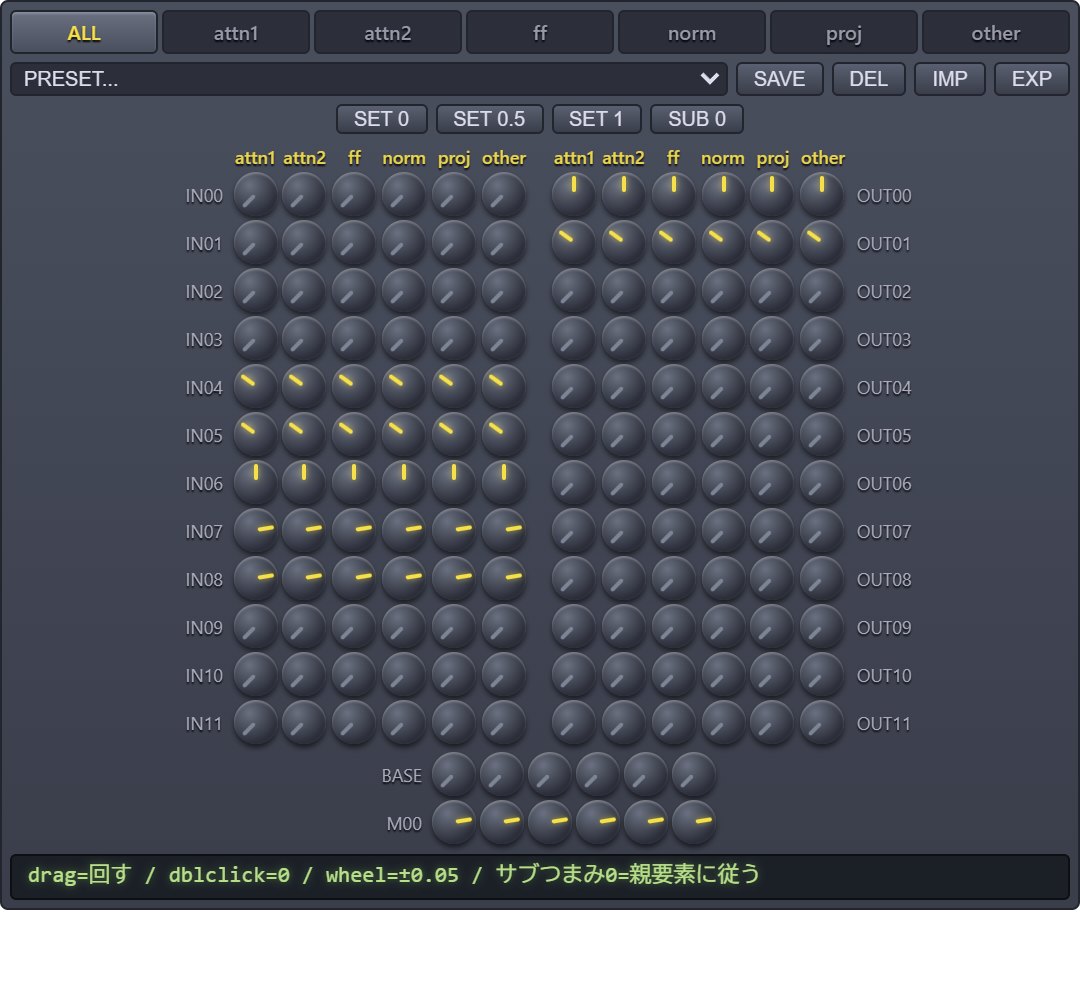Click the IN06 ff knob
This screenshot has height=1008, width=1080.
[x=354, y=483]
